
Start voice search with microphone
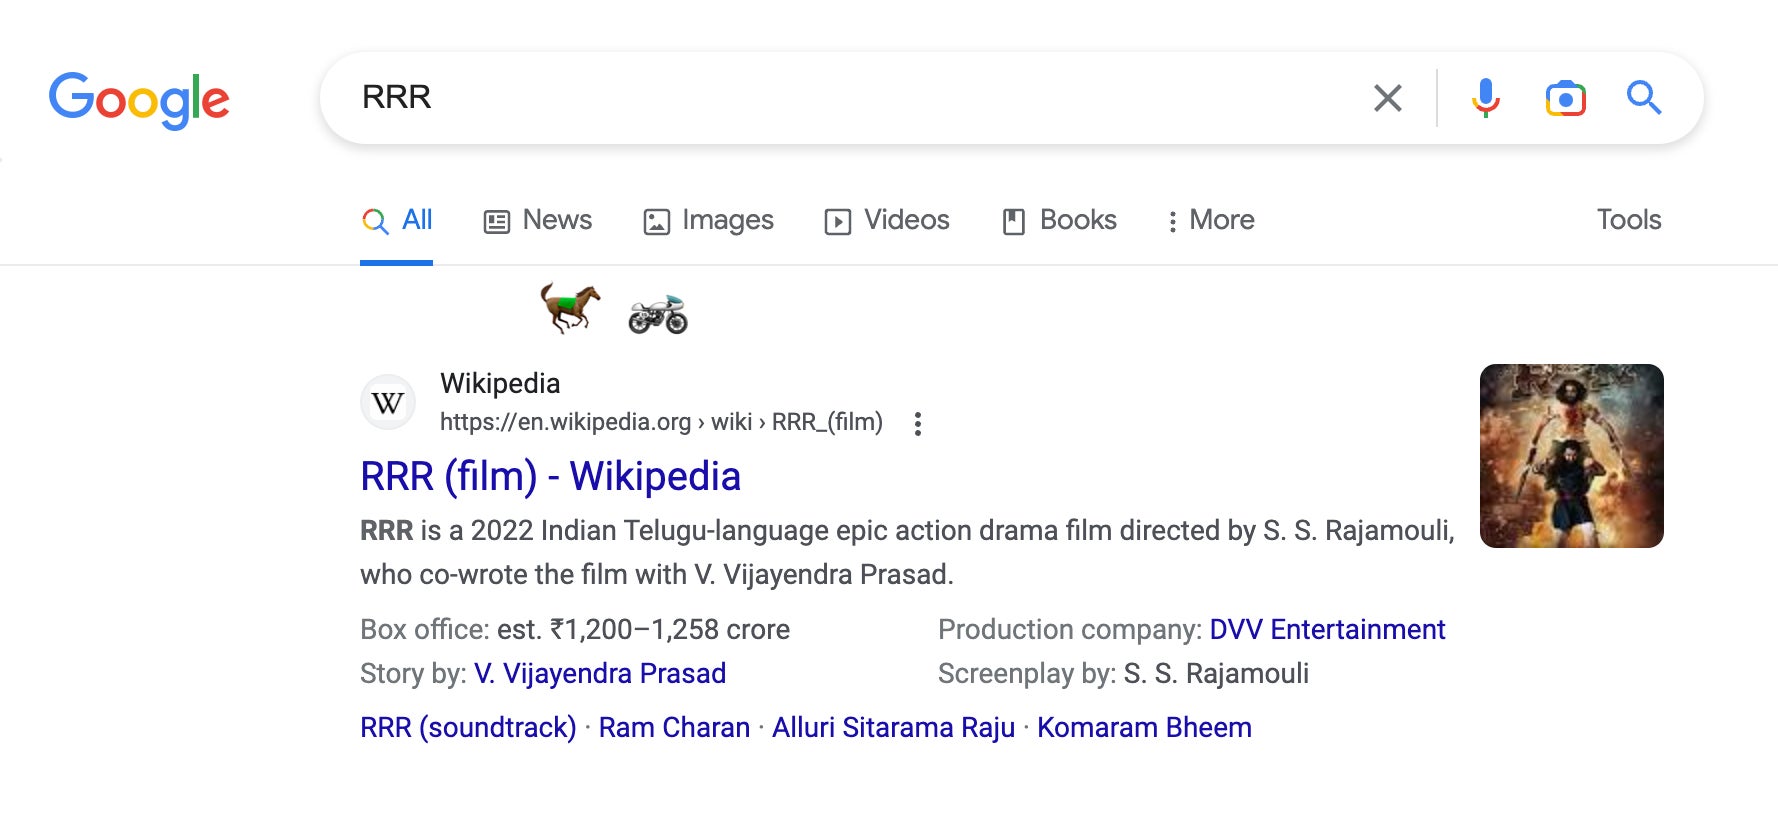1485,98
